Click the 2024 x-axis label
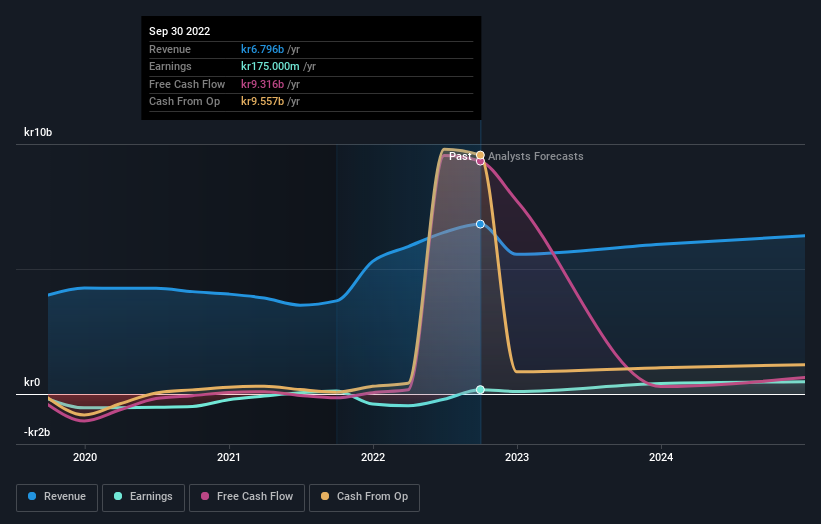 661,457
